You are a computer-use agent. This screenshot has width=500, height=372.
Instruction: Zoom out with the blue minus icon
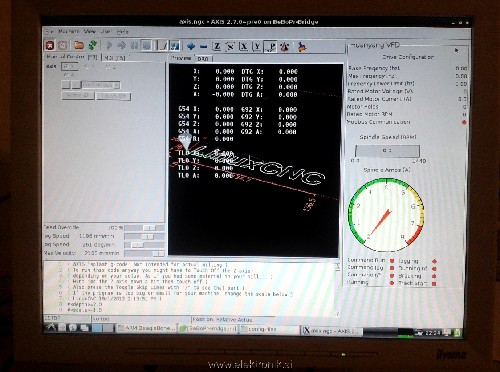click(203, 47)
